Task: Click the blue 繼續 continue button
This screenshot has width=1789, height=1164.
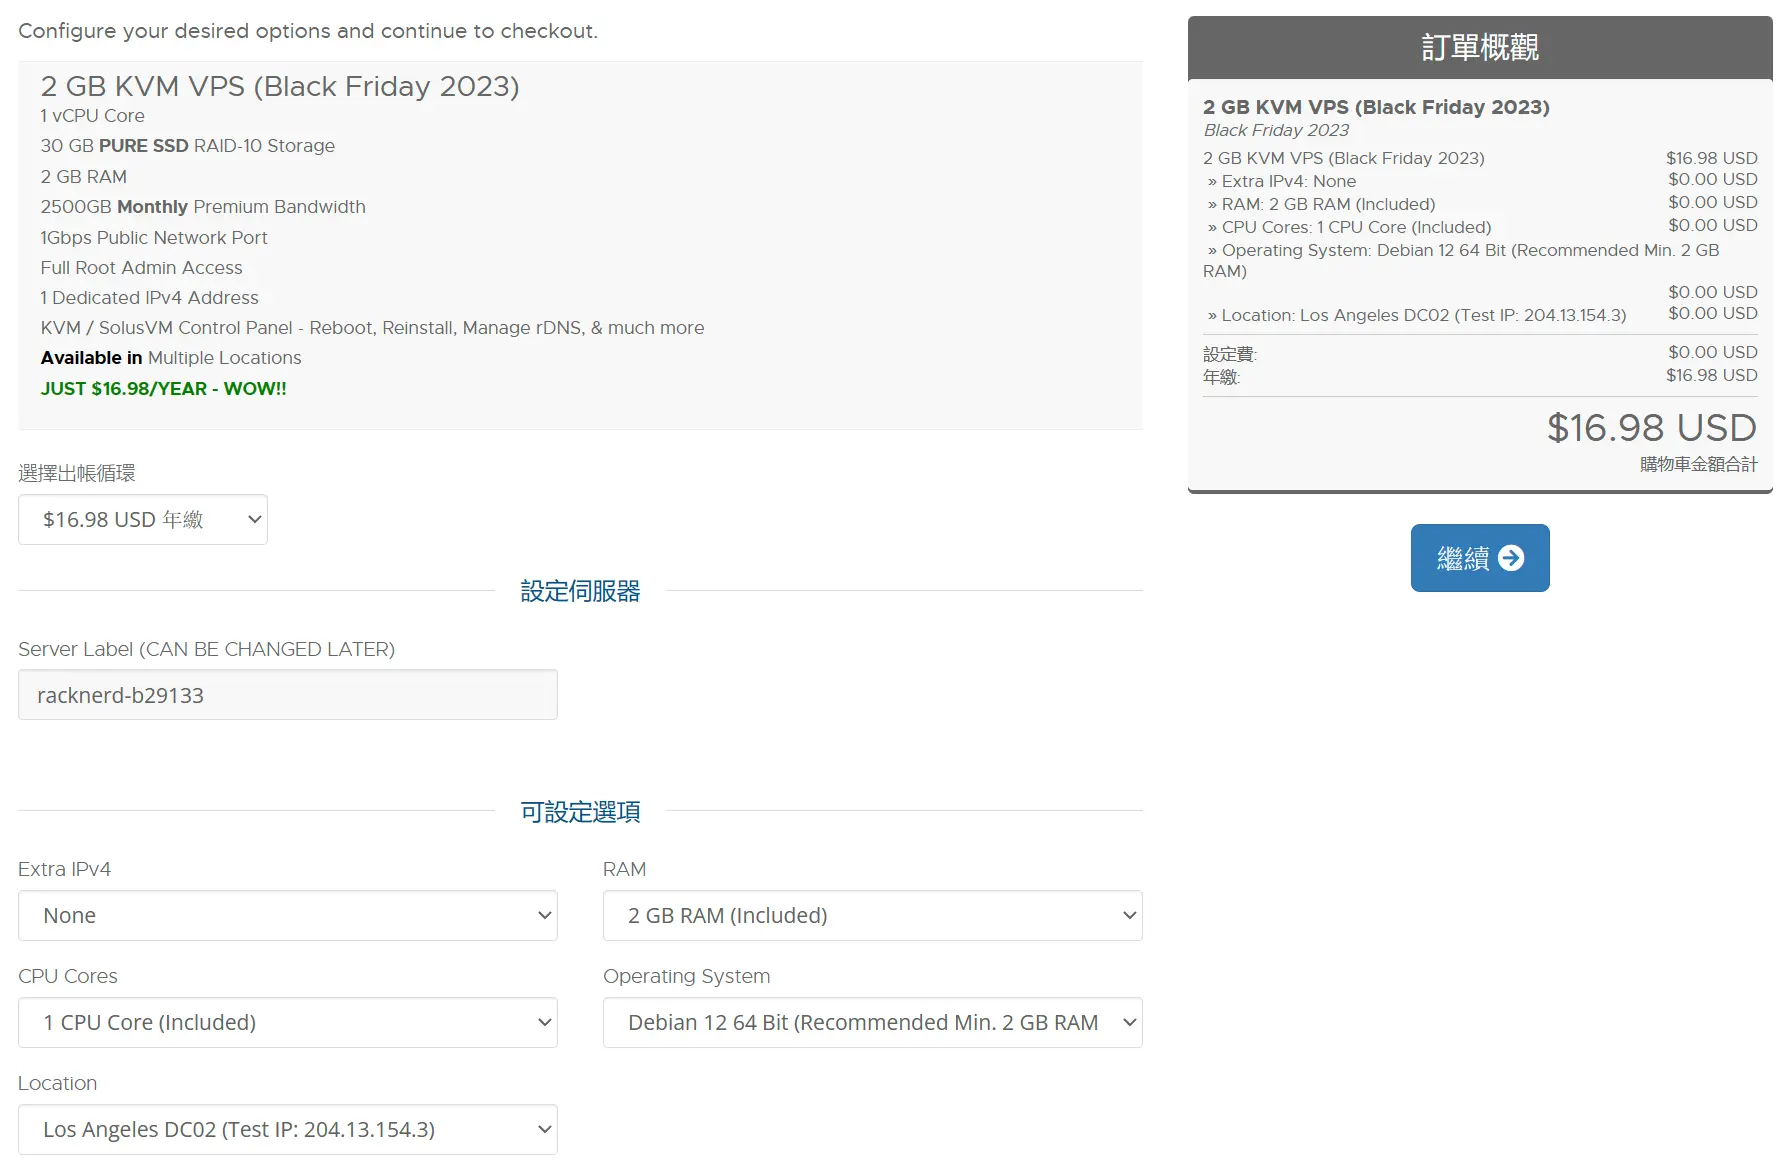Action: click(x=1480, y=558)
